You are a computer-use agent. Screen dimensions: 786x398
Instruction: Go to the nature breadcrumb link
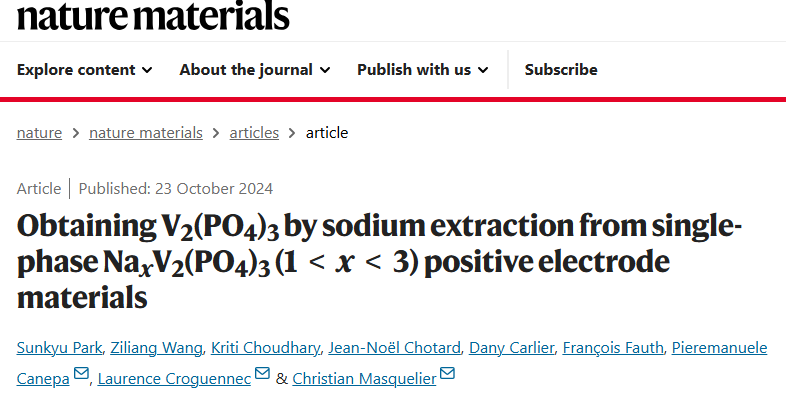[39, 133]
